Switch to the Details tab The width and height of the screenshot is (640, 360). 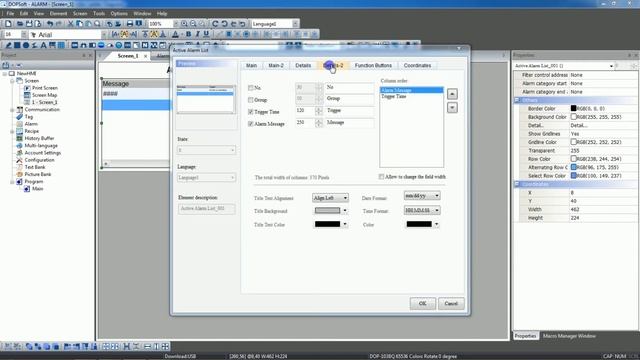(x=303, y=65)
